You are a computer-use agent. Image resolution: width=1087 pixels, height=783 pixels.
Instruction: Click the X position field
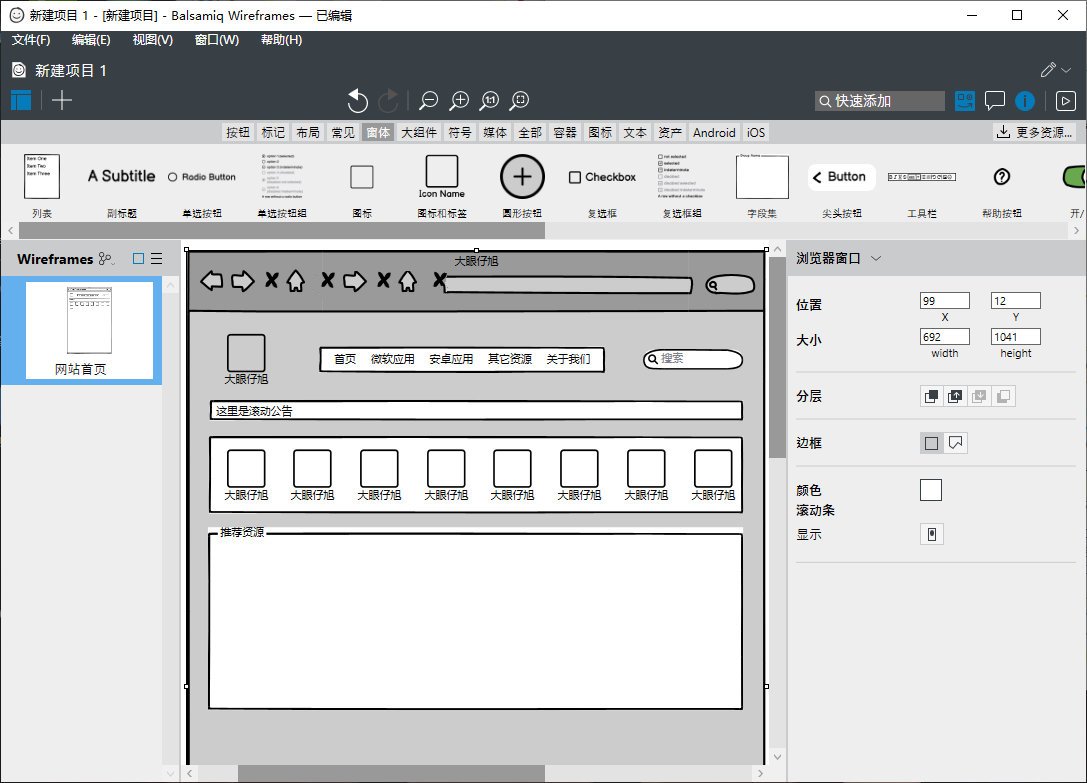click(x=945, y=300)
